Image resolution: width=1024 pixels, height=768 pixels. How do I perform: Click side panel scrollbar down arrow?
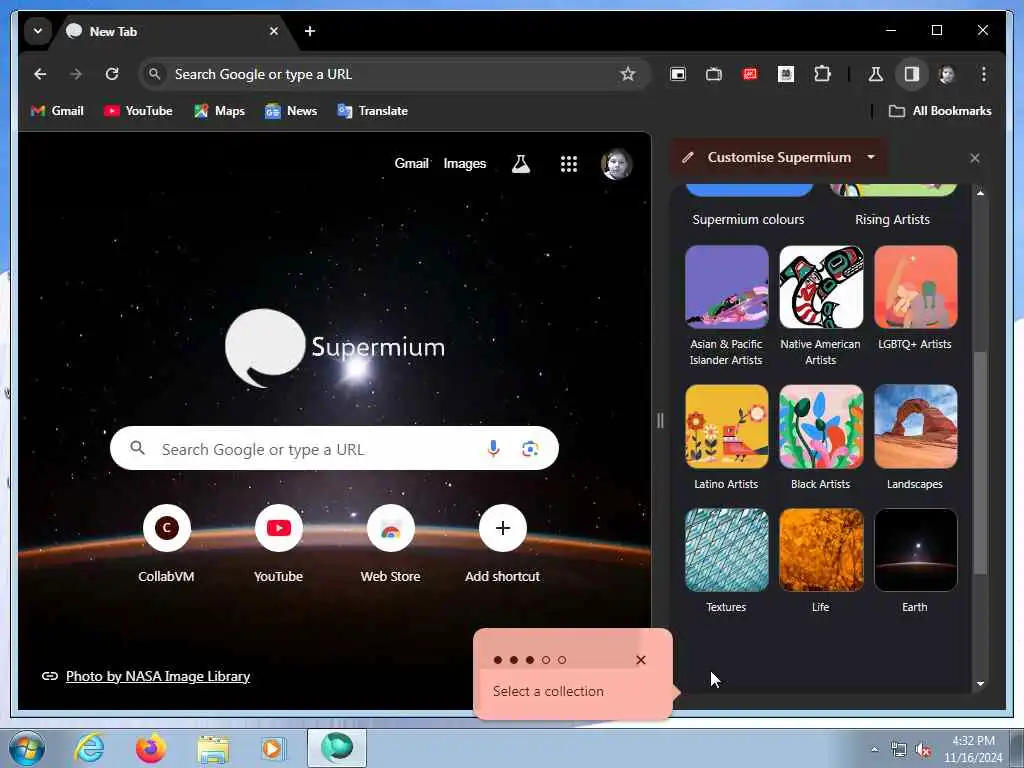[x=980, y=684]
